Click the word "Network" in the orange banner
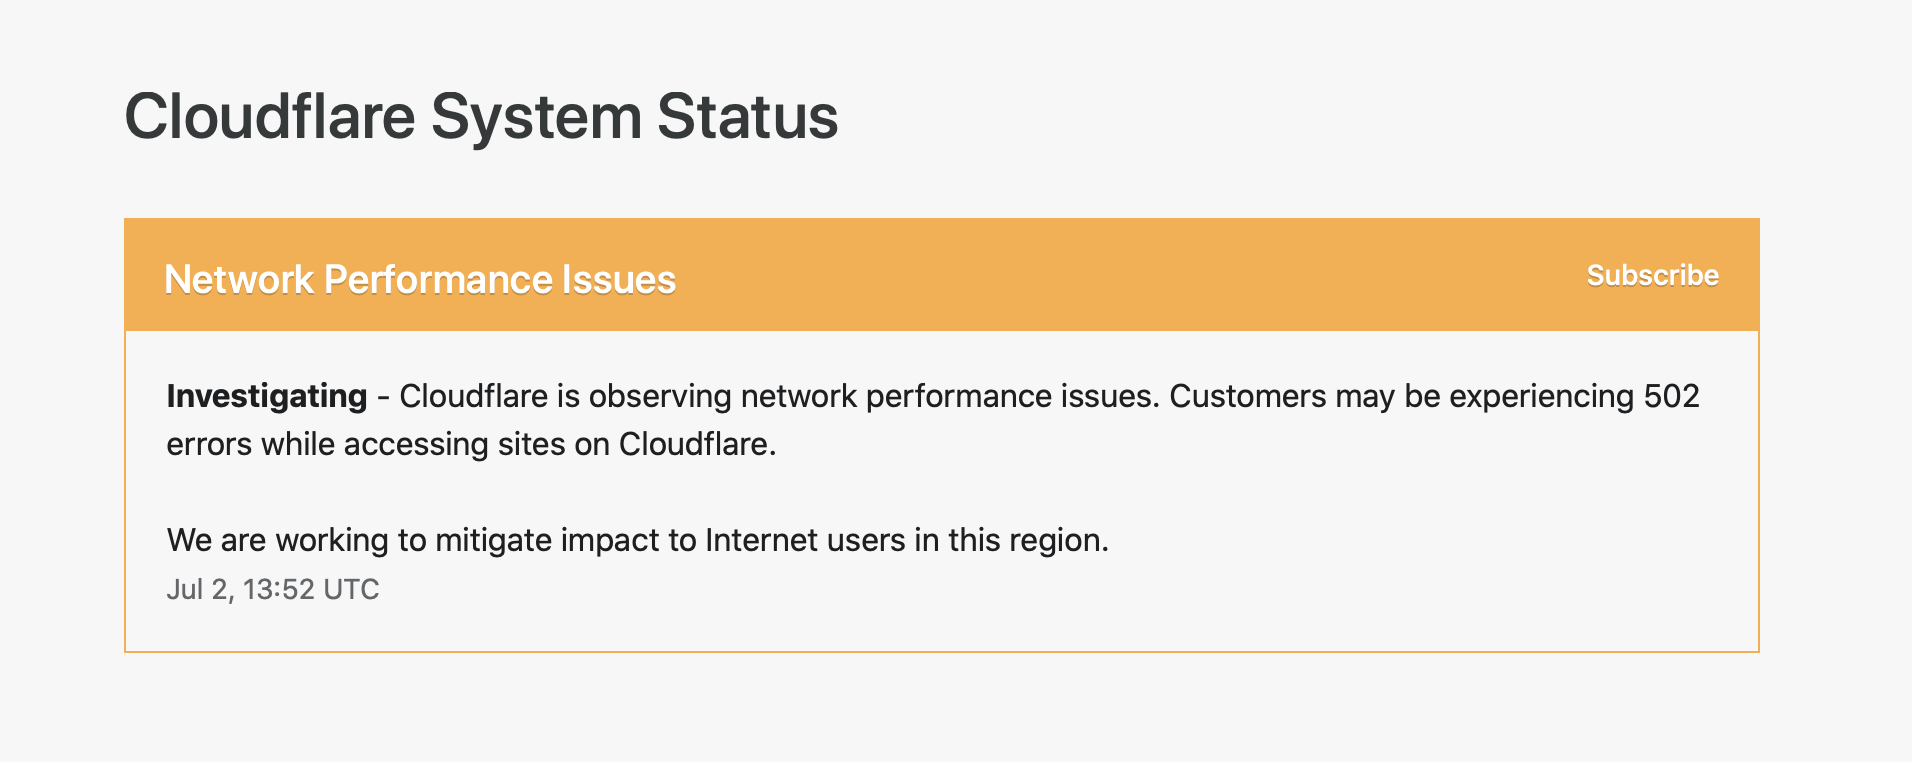Image resolution: width=1912 pixels, height=762 pixels. (239, 280)
